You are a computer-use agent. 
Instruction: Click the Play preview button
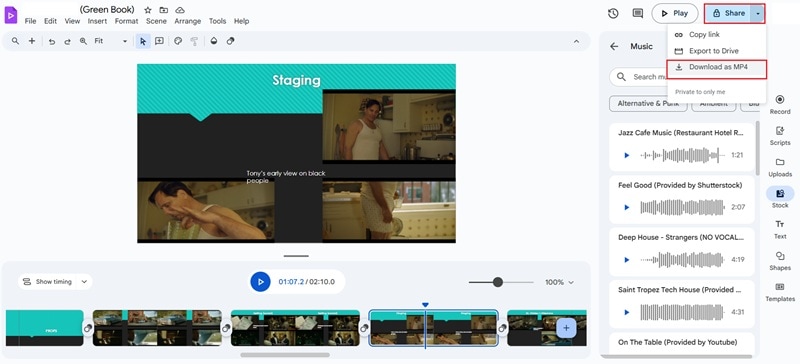click(x=674, y=13)
